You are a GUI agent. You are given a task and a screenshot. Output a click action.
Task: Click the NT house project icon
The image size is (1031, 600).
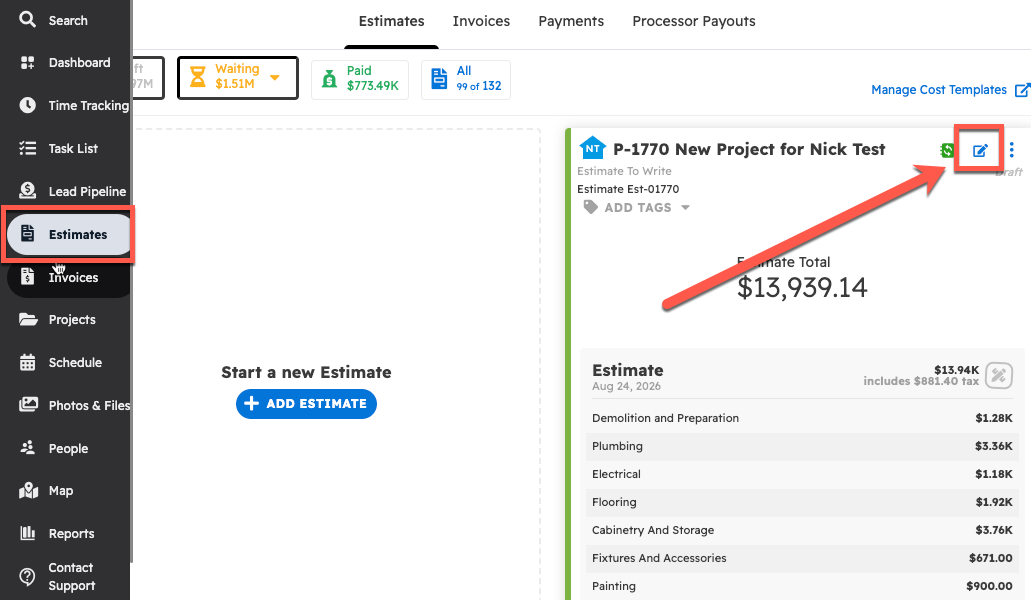click(x=593, y=149)
